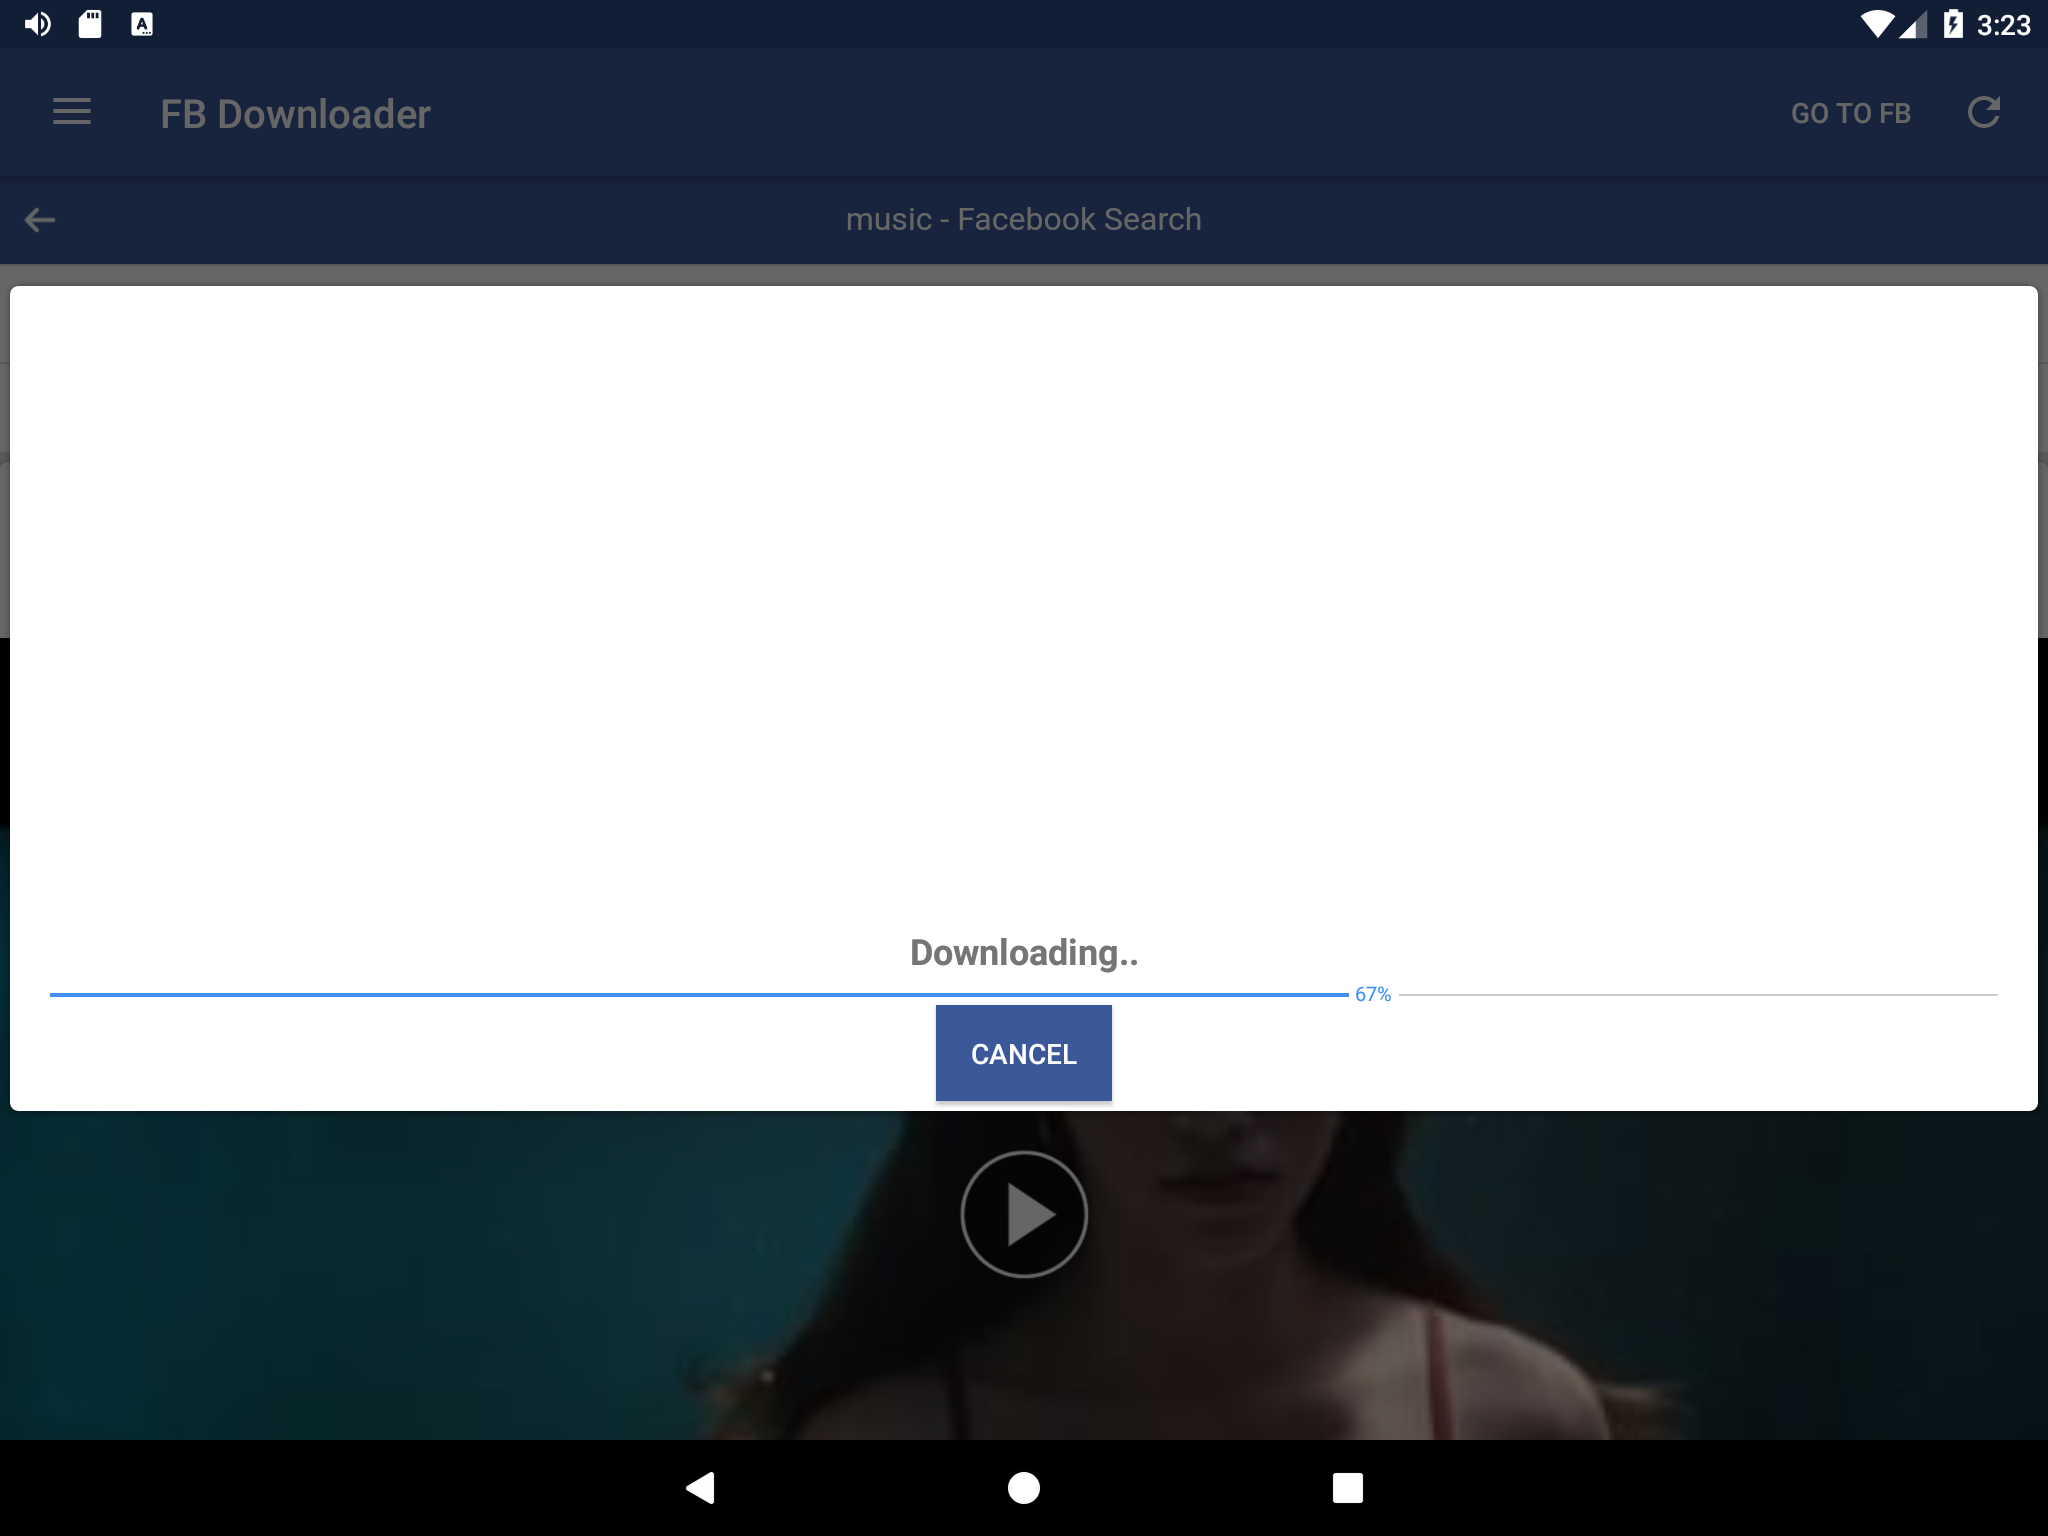
Task: Tap the cellular signal icon
Action: tap(1913, 25)
